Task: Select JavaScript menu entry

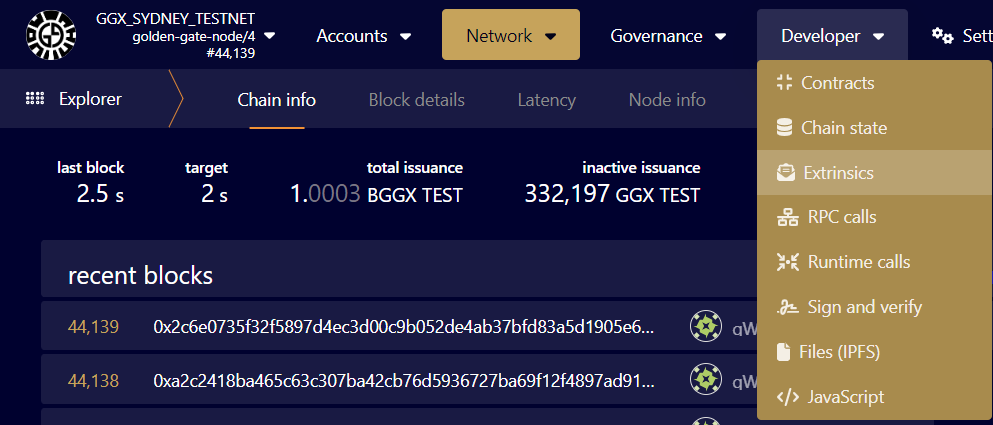Action: click(874, 397)
